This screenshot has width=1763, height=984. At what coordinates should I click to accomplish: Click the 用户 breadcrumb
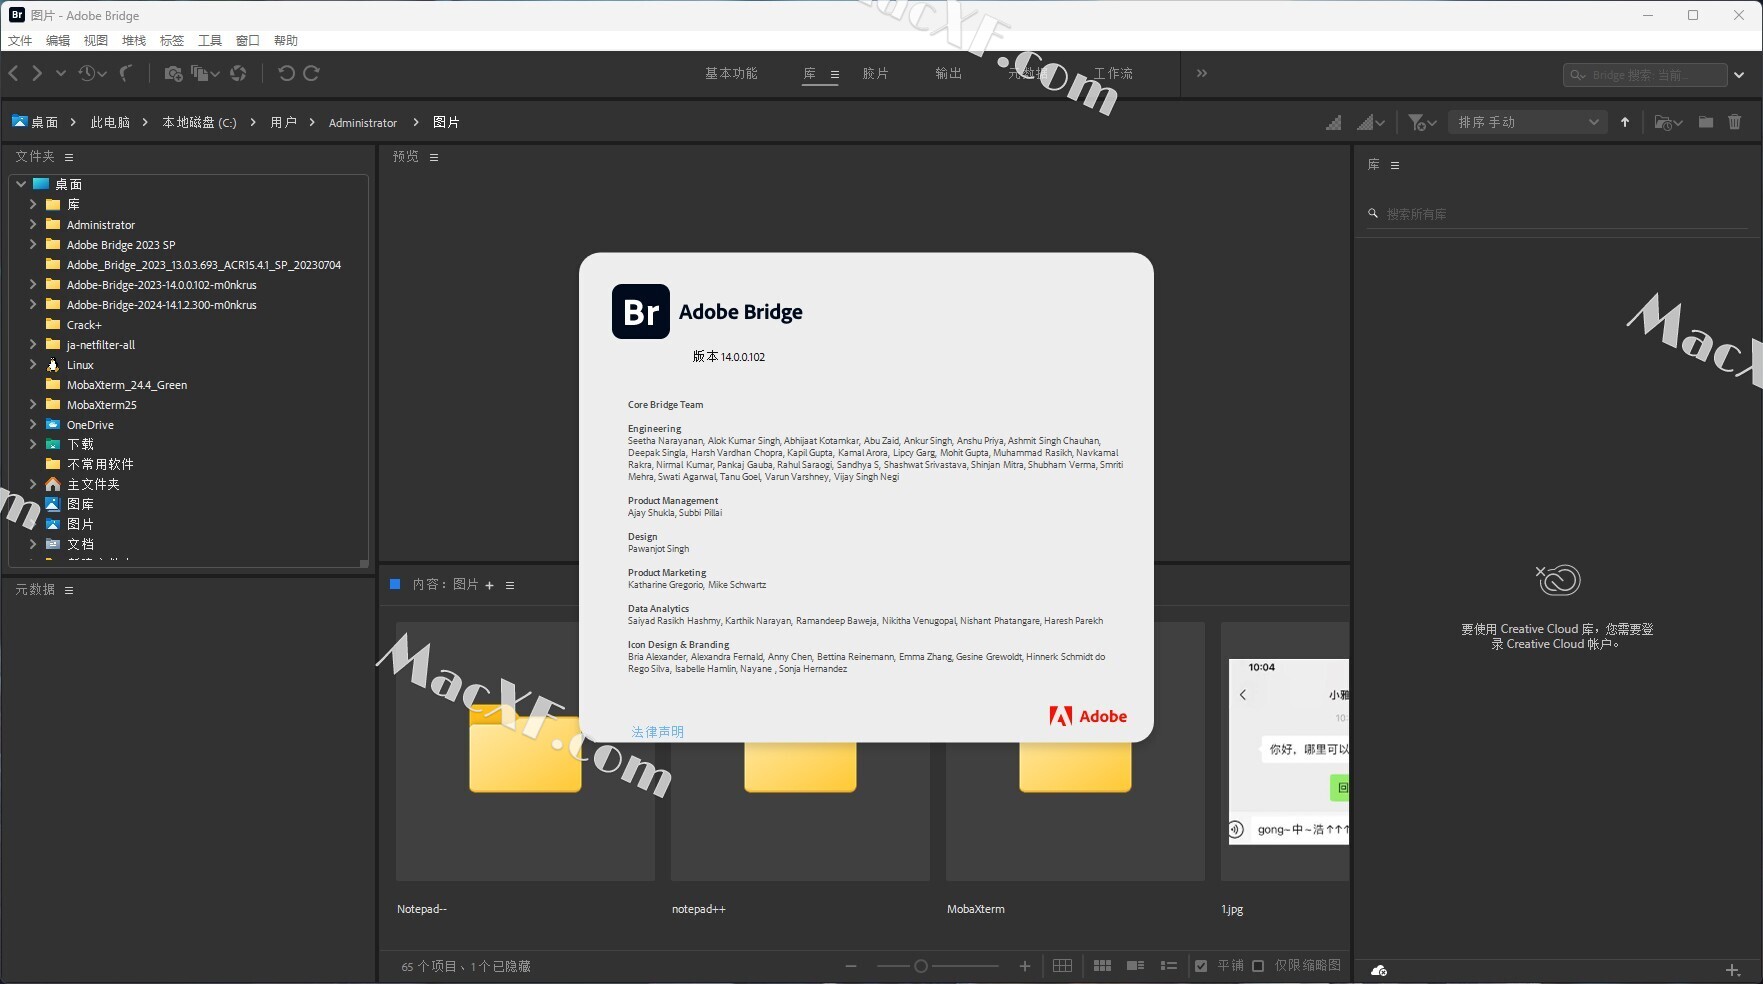pyautogui.click(x=284, y=122)
